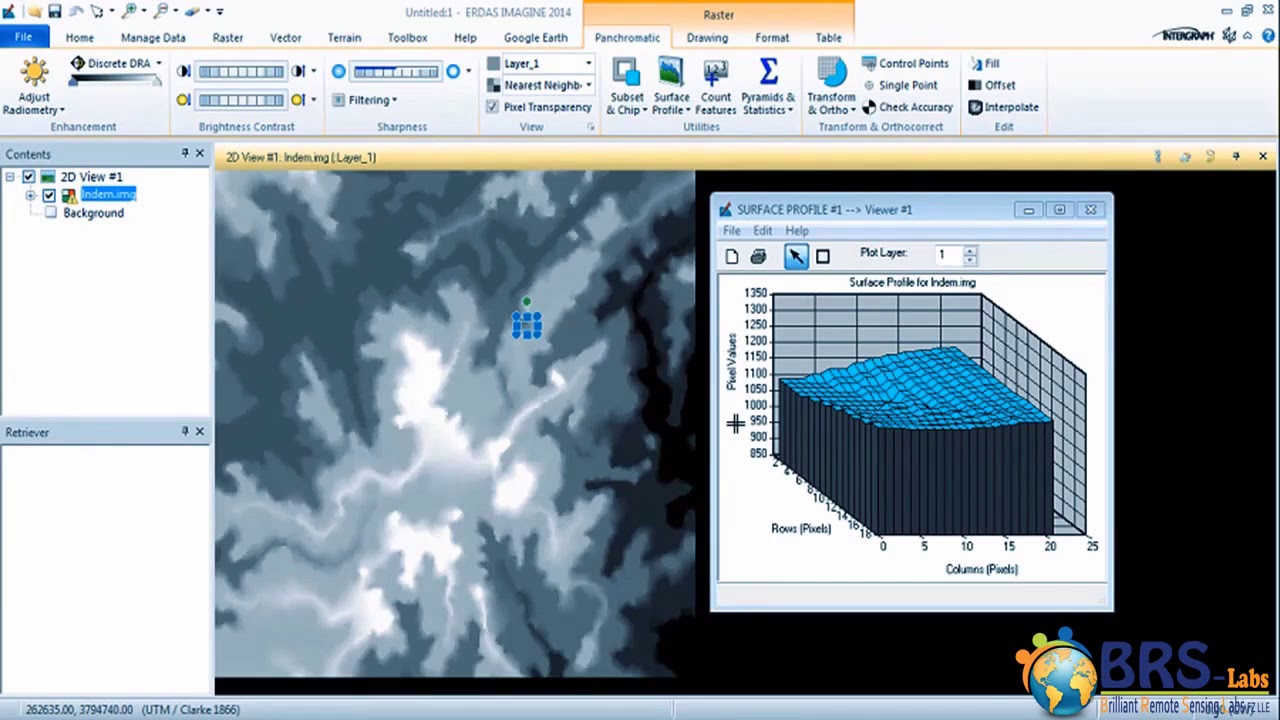Click Check Accuracy
This screenshot has height=720, width=1280.
(x=907, y=107)
